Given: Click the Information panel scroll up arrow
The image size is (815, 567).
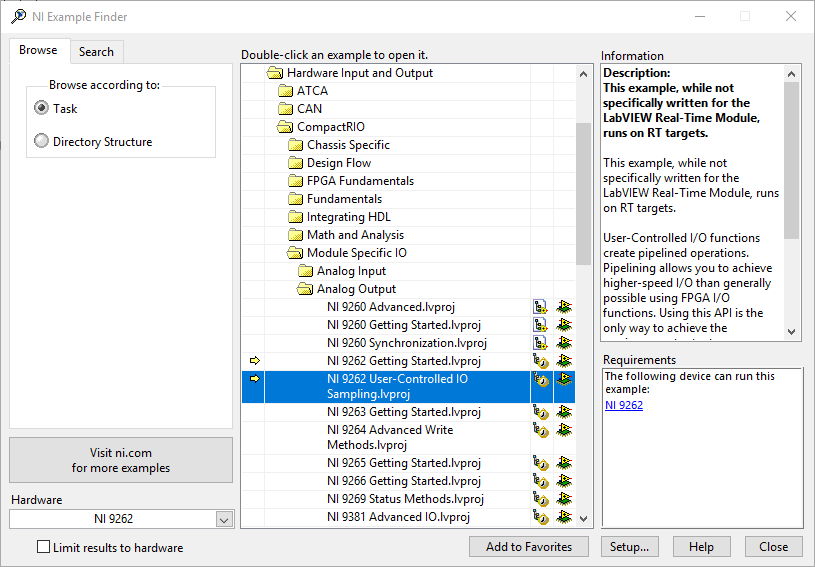Looking at the screenshot, I should pyautogui.click(x=791, y=74).
